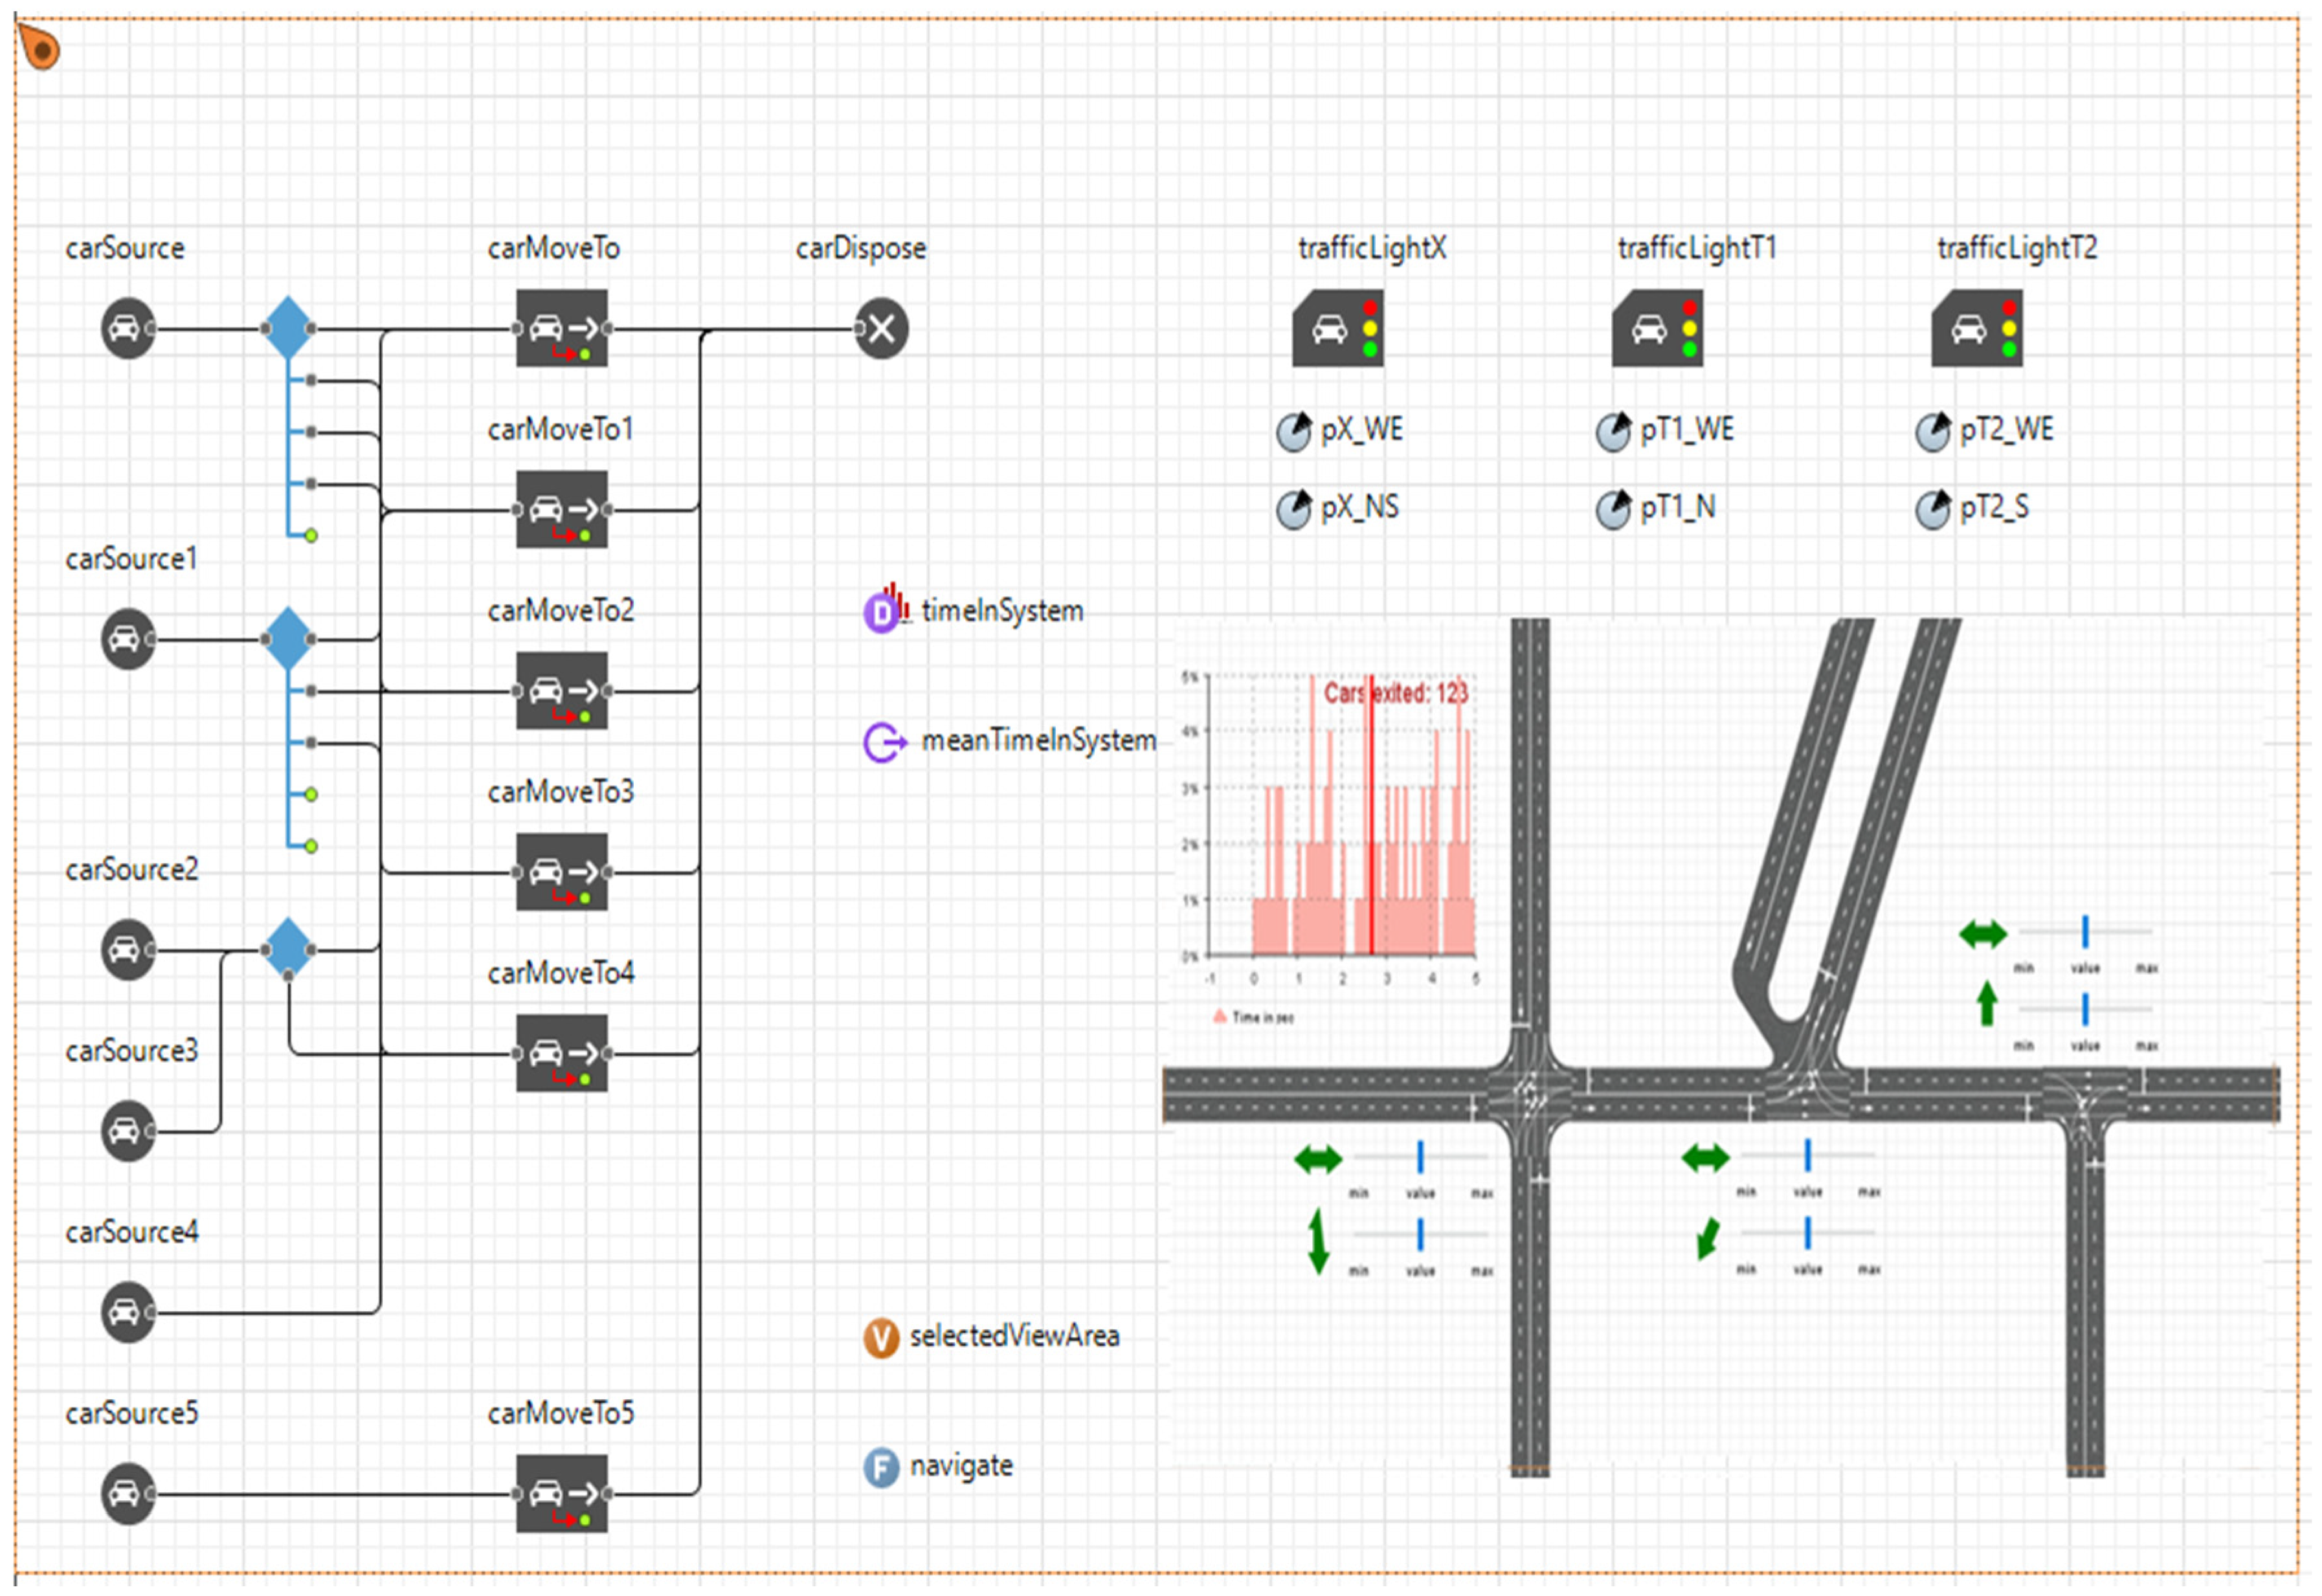The width and height of the screenshot is (2322, 1596).
Task: Click the carMoveTo block icon
Action: 561,328
